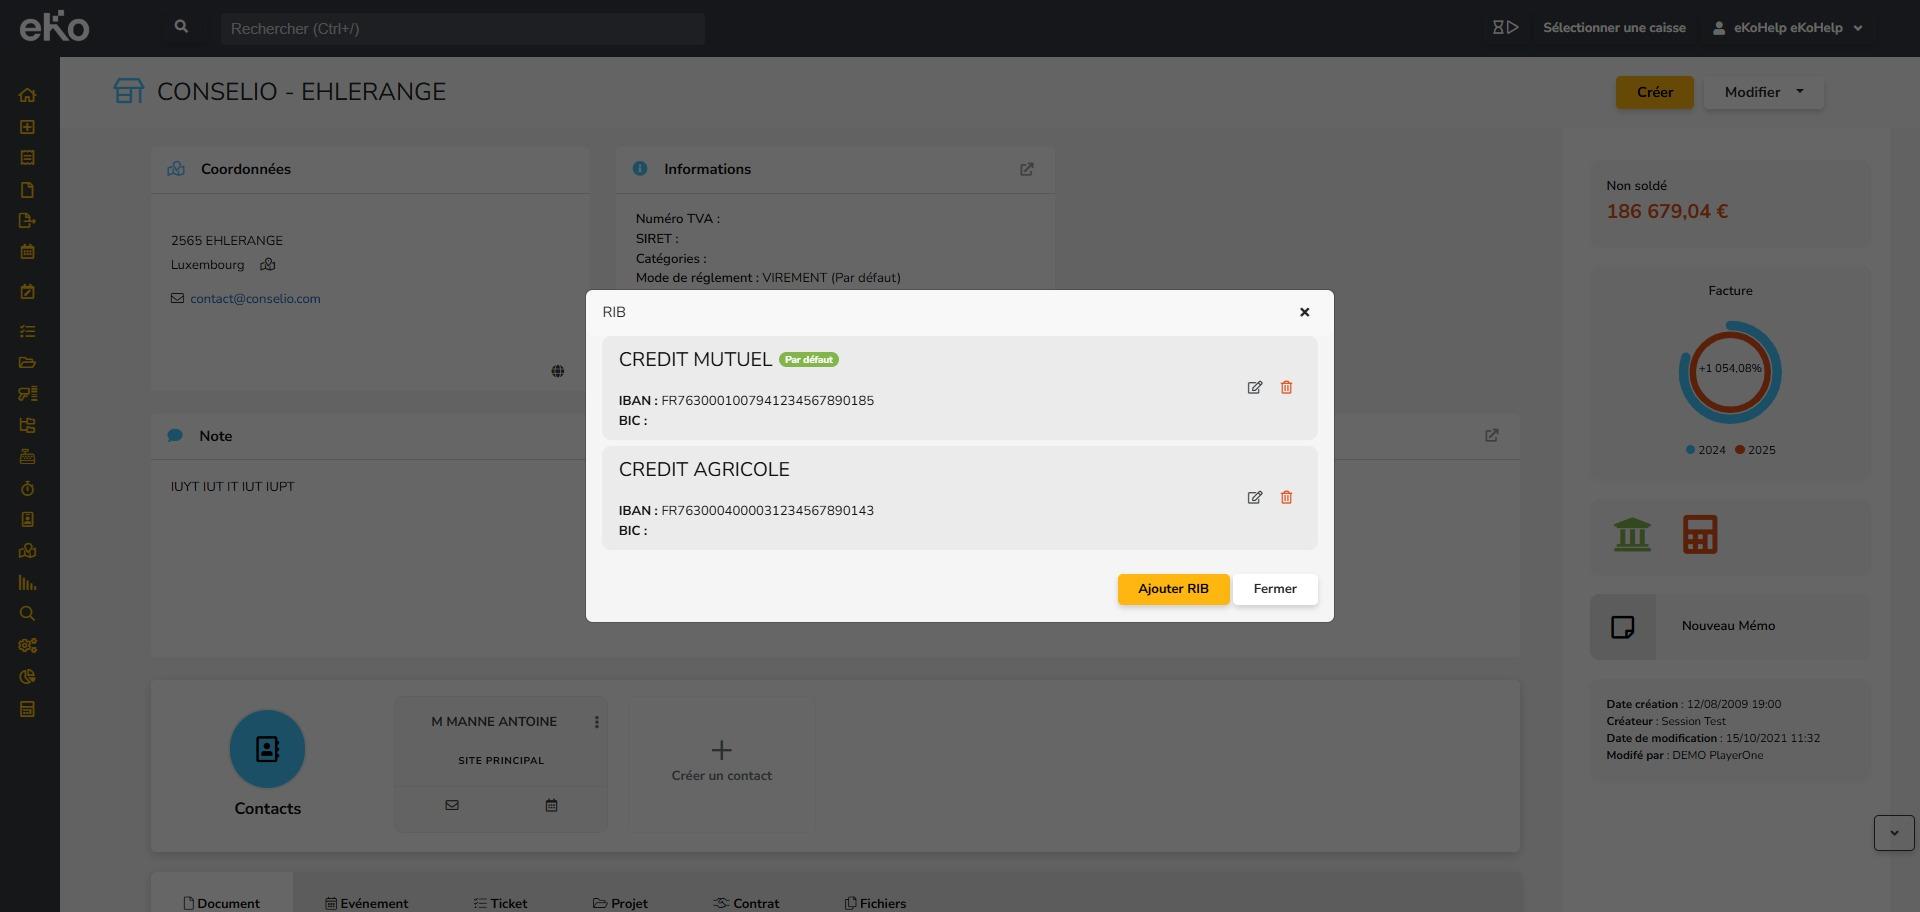Click the green bank building icon
The height and width of the screenshot is (912, 1920).
pos(1632,535)
